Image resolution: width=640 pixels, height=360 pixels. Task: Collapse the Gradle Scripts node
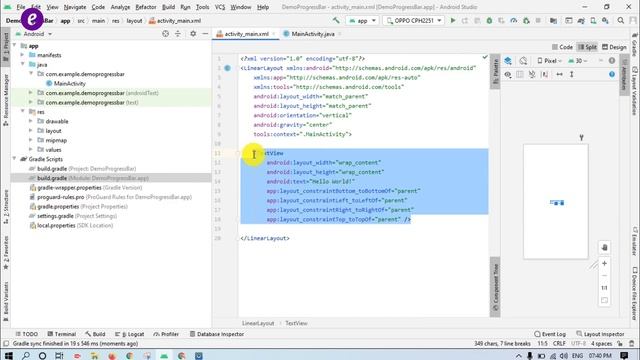point(15,159)
